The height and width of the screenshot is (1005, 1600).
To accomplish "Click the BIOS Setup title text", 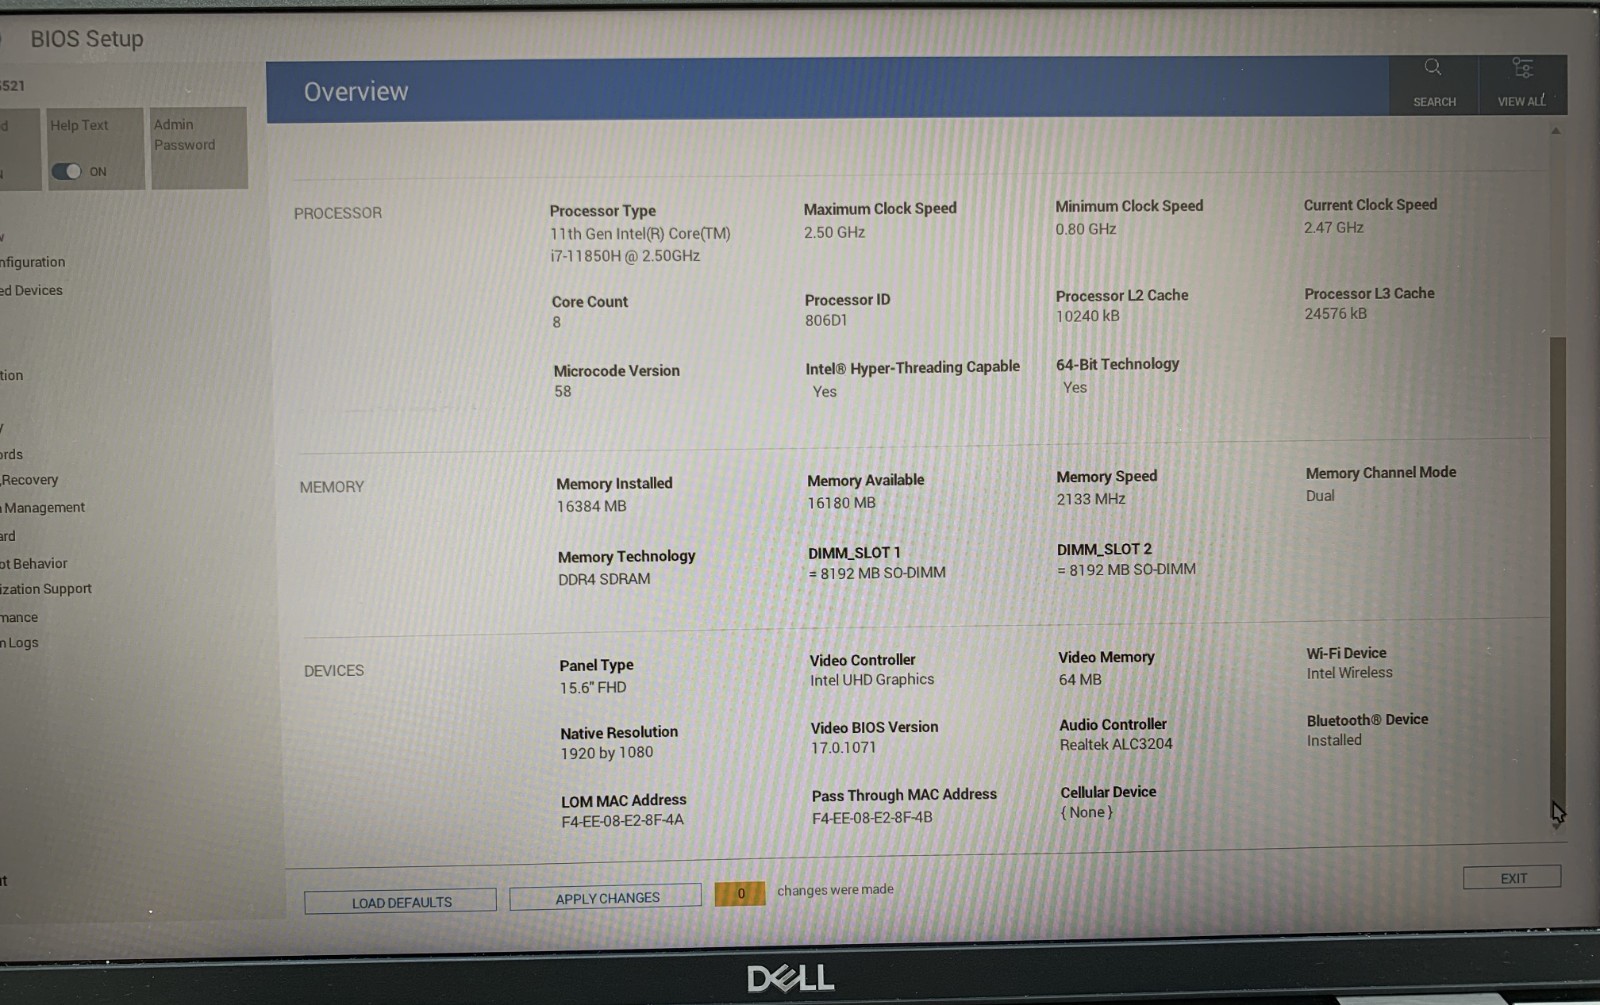I will tap(87, 39).
